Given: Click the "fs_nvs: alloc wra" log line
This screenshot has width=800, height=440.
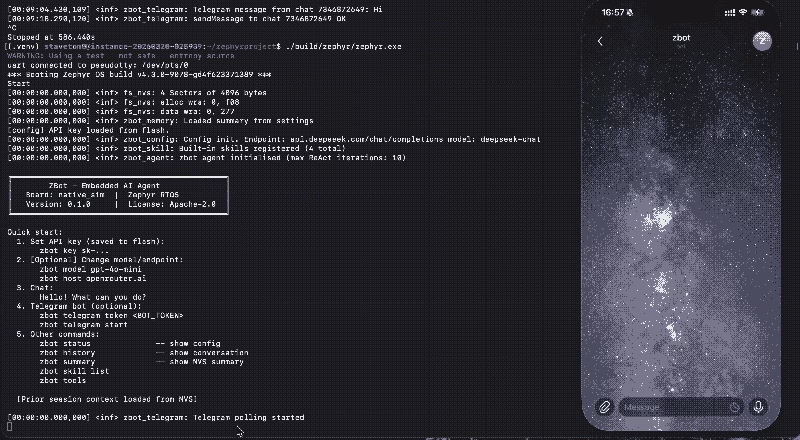Looking at the screenshot, I should 123,102.
